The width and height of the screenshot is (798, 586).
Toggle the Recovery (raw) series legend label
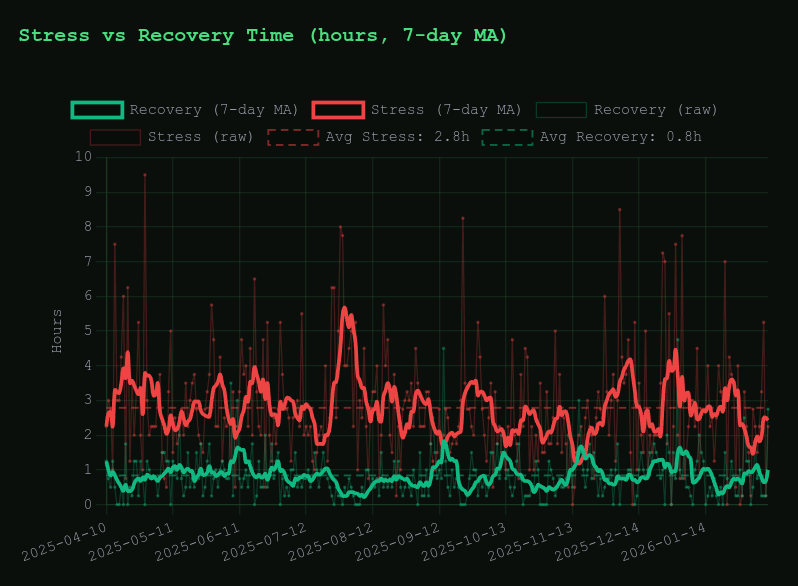[x=655, y=110]
